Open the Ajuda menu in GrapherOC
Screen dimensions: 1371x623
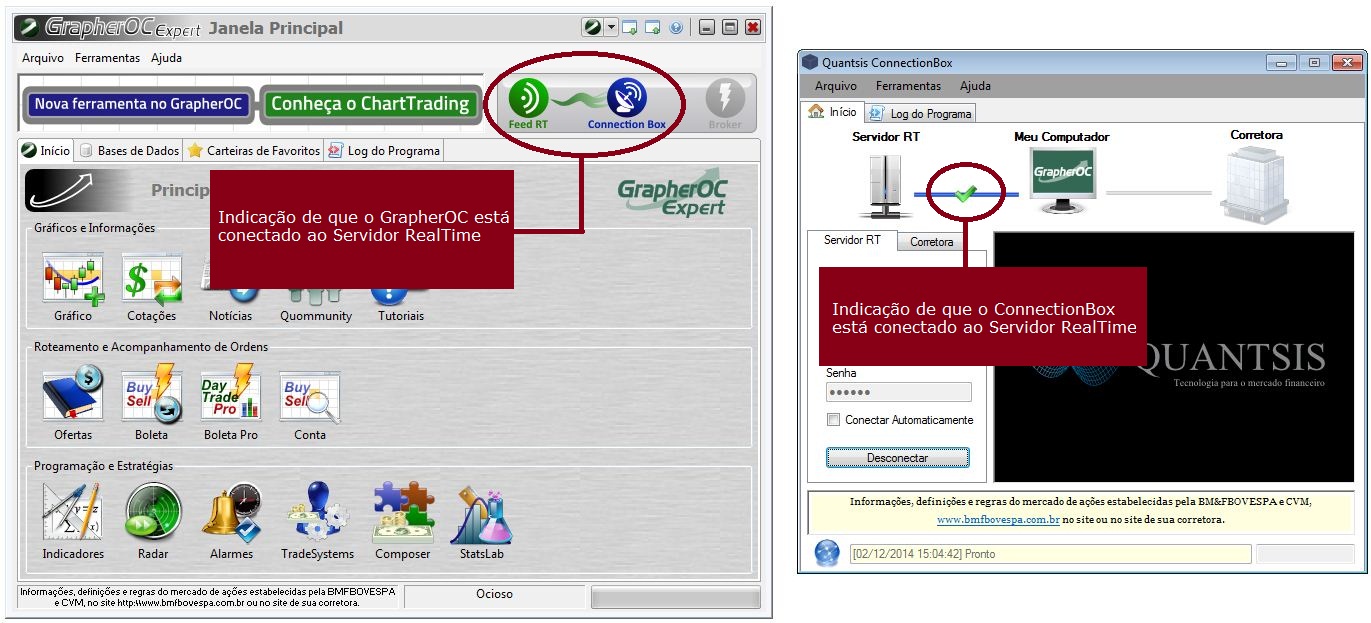pos(167,58)
